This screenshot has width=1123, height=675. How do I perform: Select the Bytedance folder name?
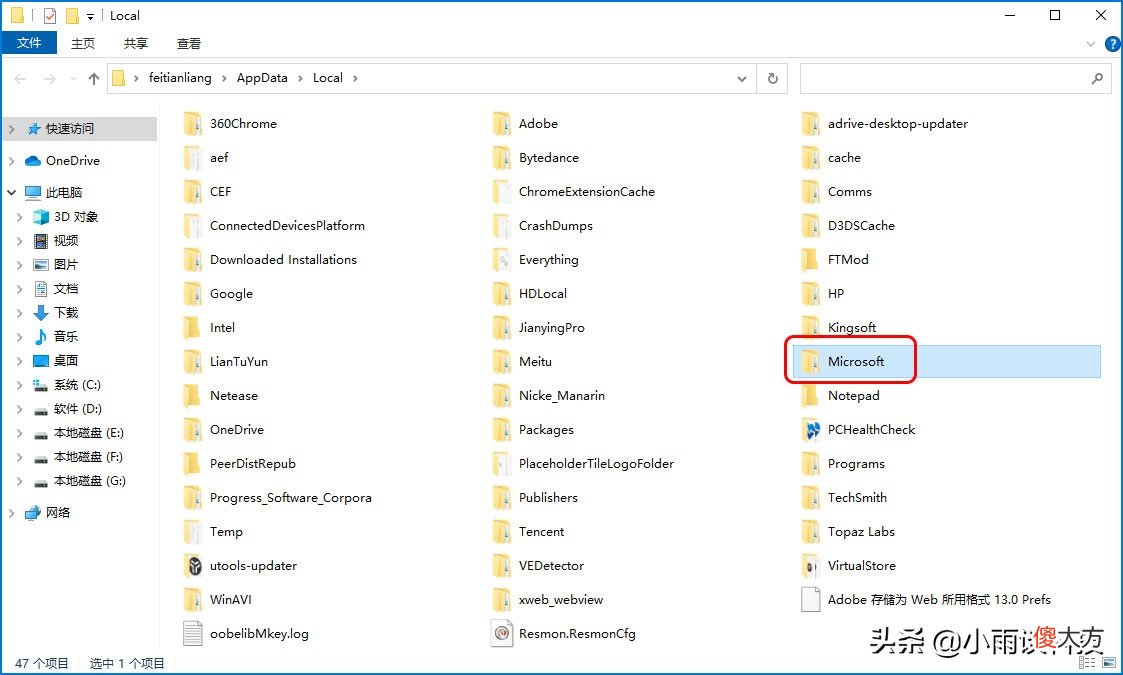[549, 157]
